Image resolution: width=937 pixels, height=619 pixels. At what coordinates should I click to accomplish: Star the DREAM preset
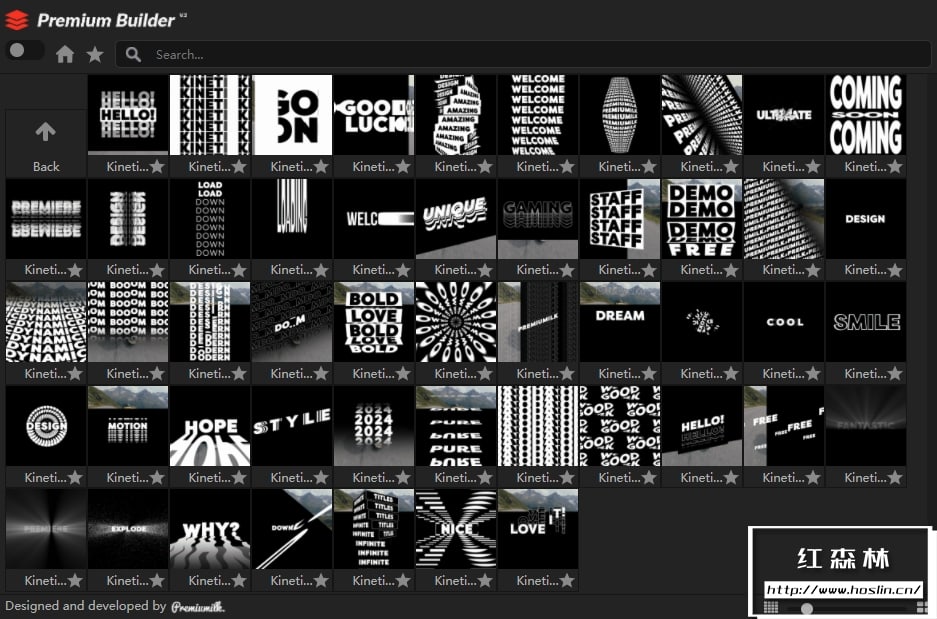tap(649, 374)
